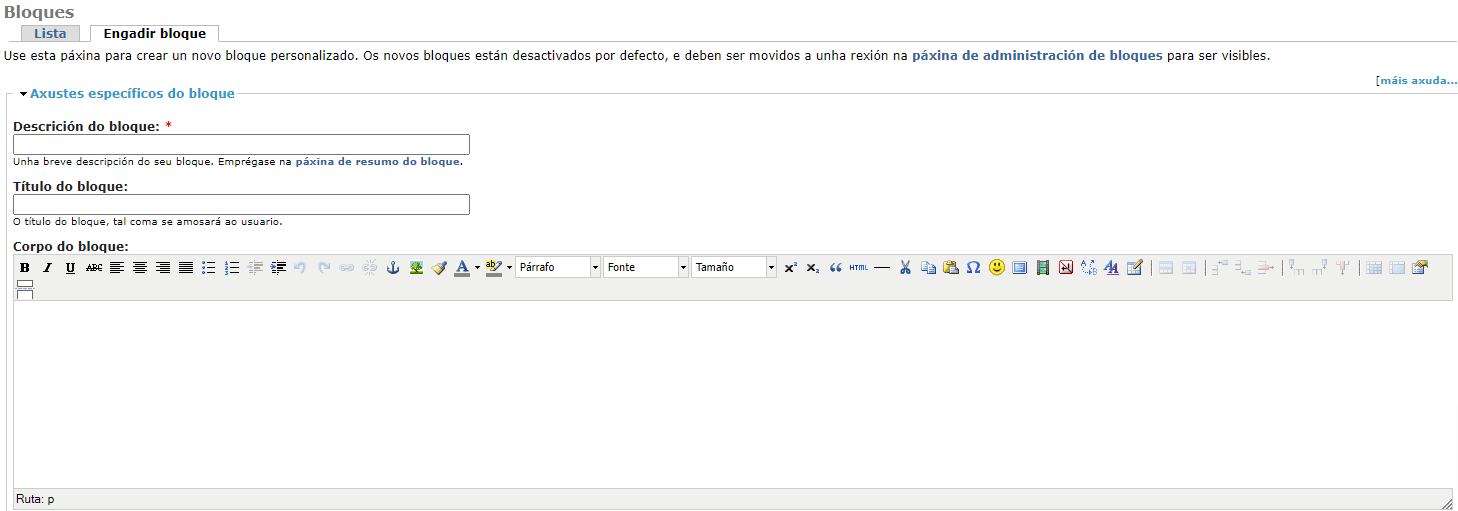Apply background highlight color

[493, 267]
